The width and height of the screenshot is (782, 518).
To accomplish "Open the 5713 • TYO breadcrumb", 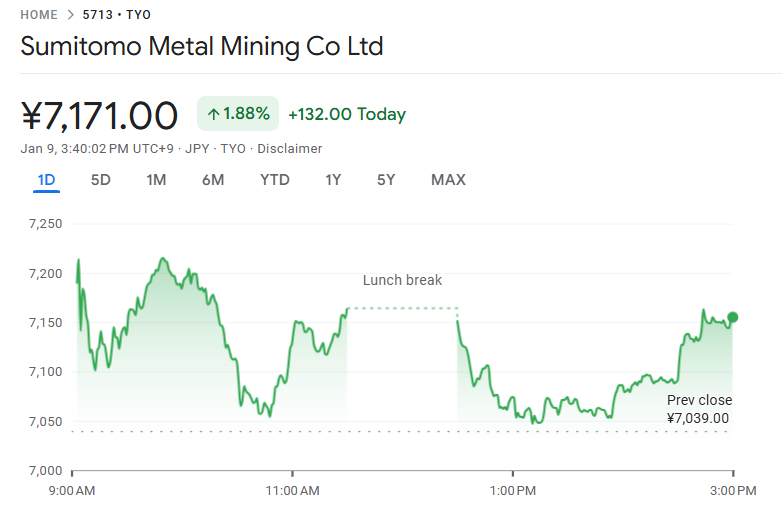I will point(117,15).
